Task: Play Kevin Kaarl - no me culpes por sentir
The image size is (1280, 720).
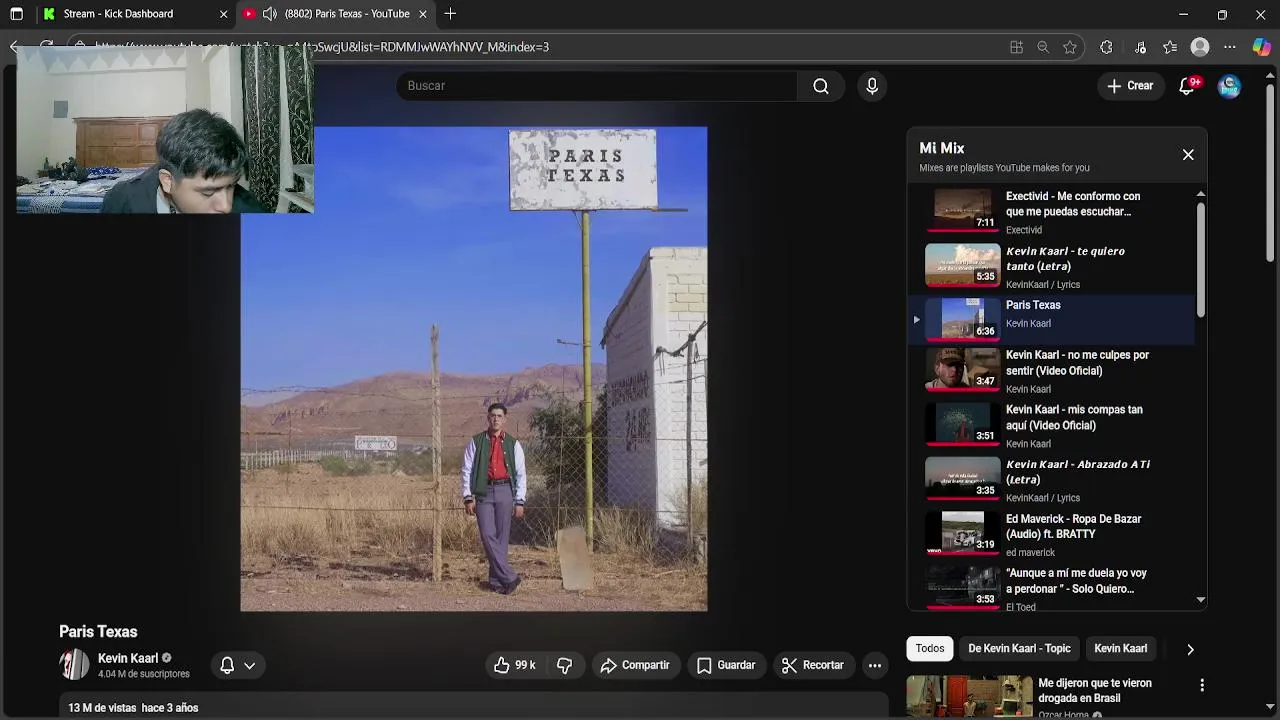Action: 1051,371
